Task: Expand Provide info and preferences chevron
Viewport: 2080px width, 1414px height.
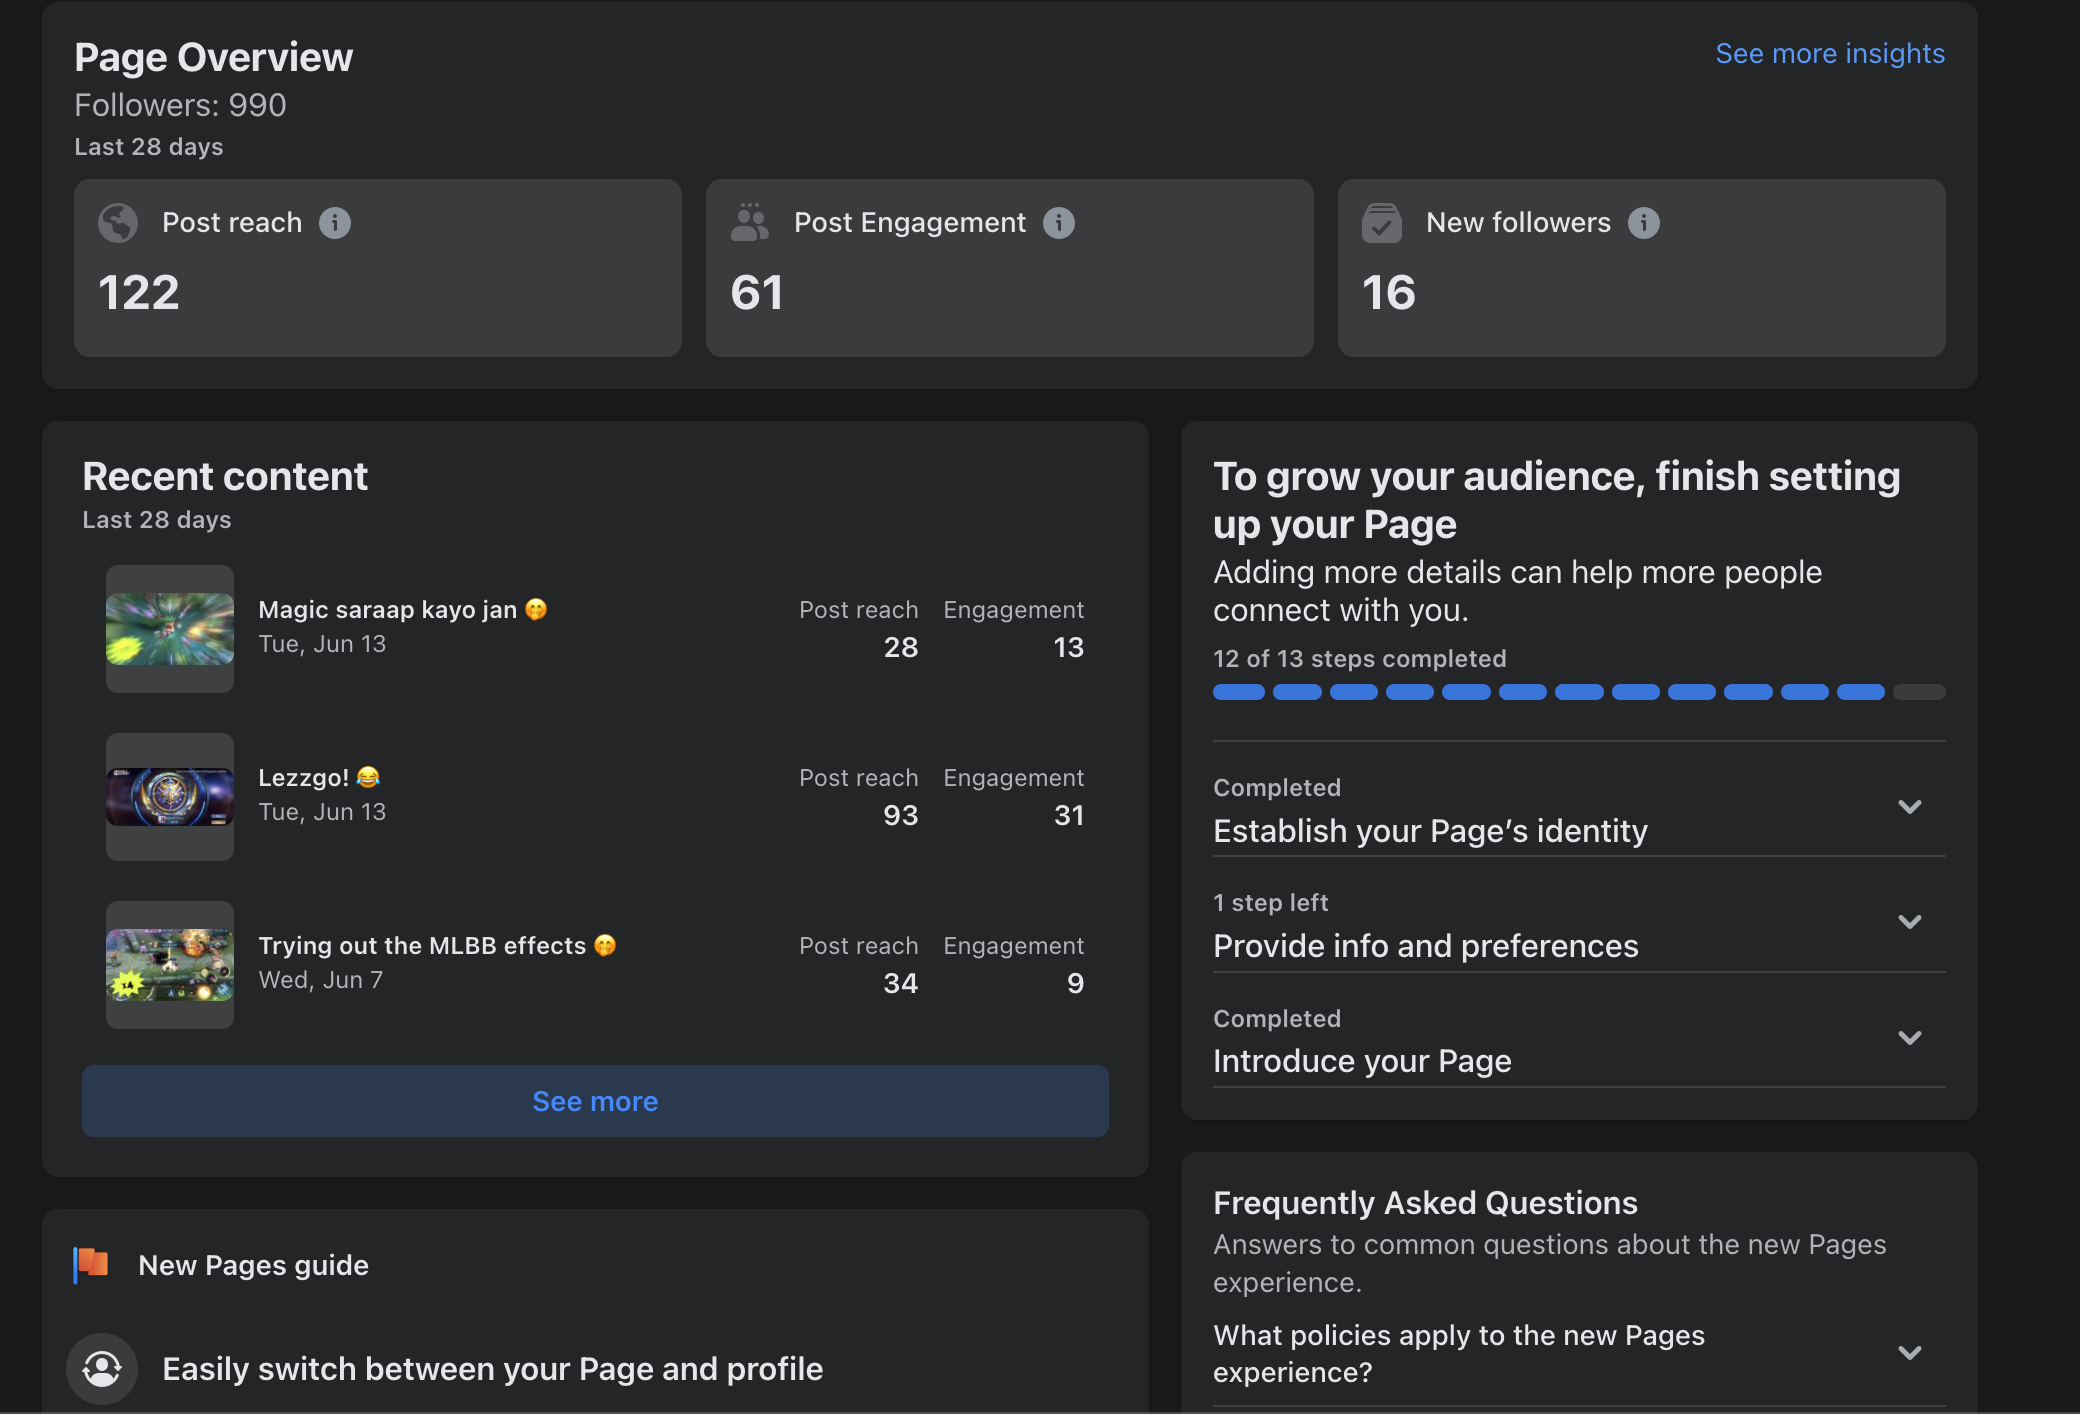Action: 1909,922
